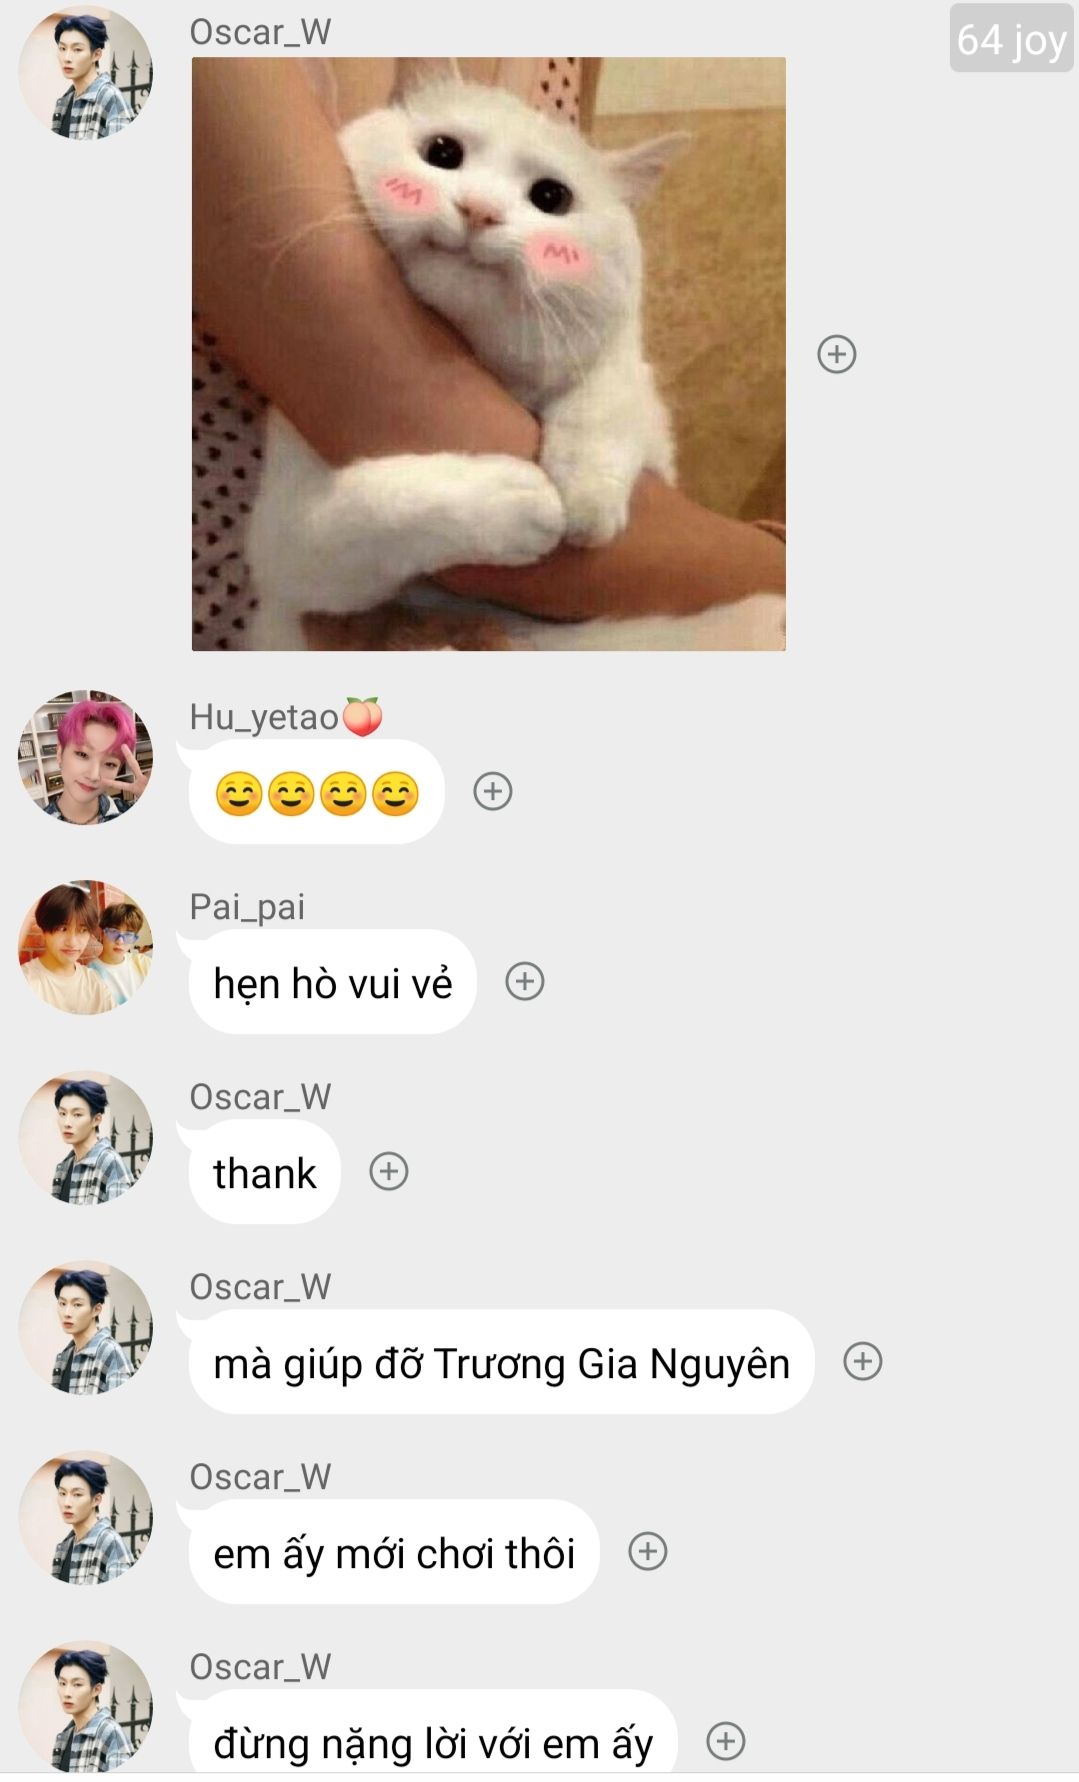This screenshot has height=1782, width=1079.
Task: Tap the Pai_pai username label
Action: 247,907
